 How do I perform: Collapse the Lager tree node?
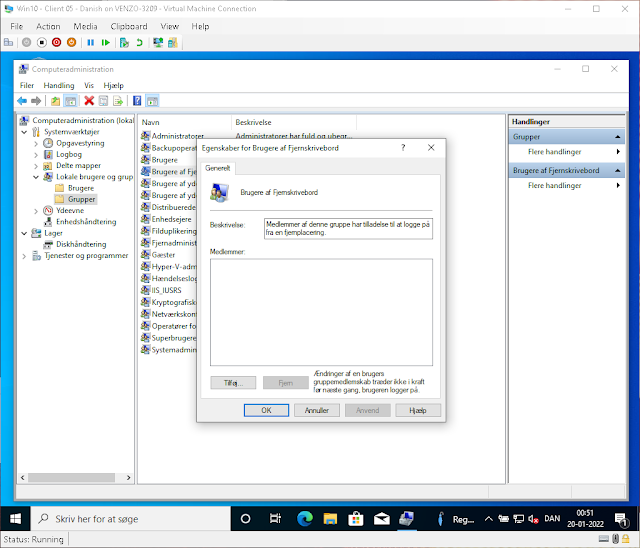(x=24, y=233)
